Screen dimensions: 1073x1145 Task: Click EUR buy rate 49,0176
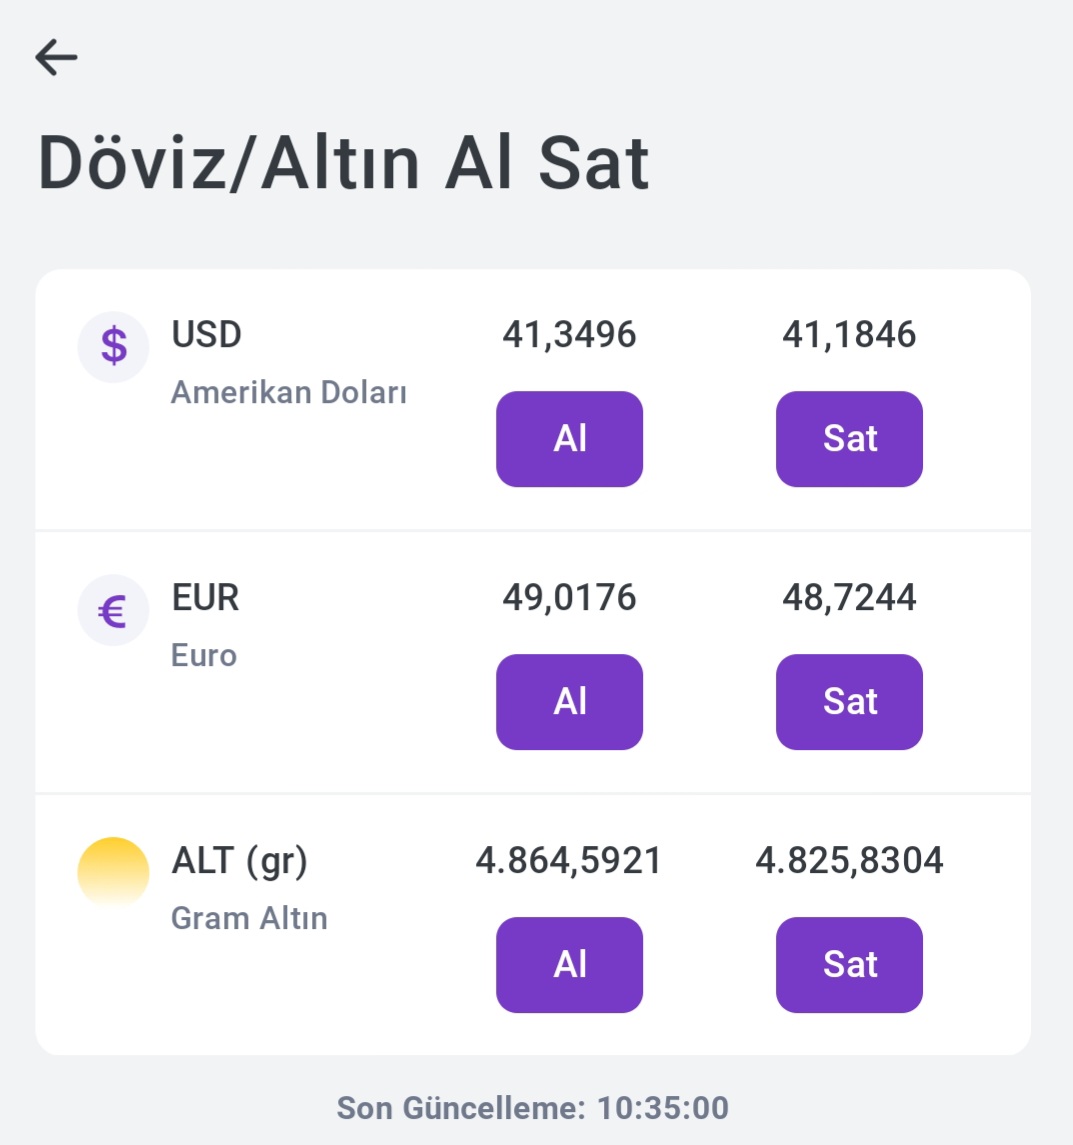[x=569, y=597]
